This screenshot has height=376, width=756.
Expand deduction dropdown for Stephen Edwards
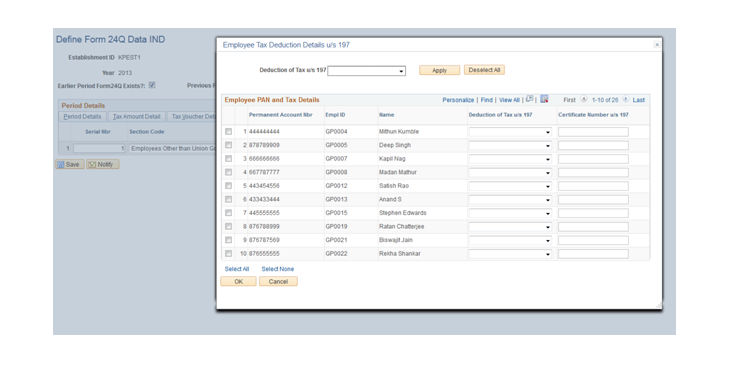point(510,213)
